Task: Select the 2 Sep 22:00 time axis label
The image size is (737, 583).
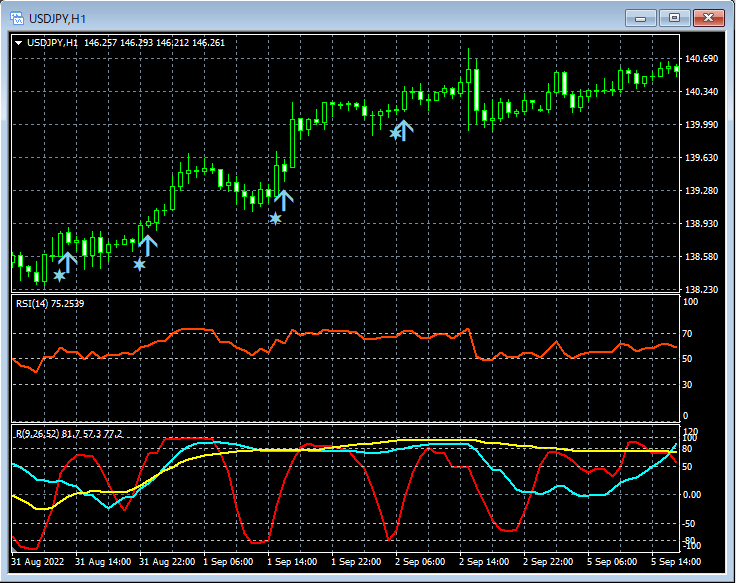Action: tap(549, 562)
